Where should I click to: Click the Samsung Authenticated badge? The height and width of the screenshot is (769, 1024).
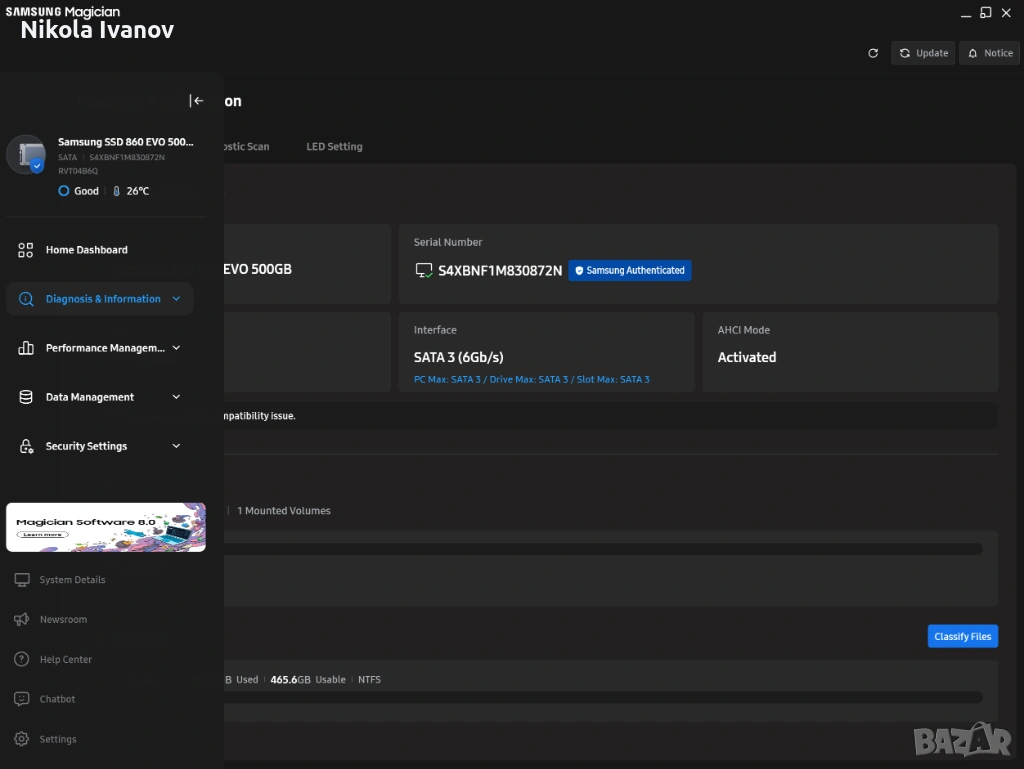630,270
